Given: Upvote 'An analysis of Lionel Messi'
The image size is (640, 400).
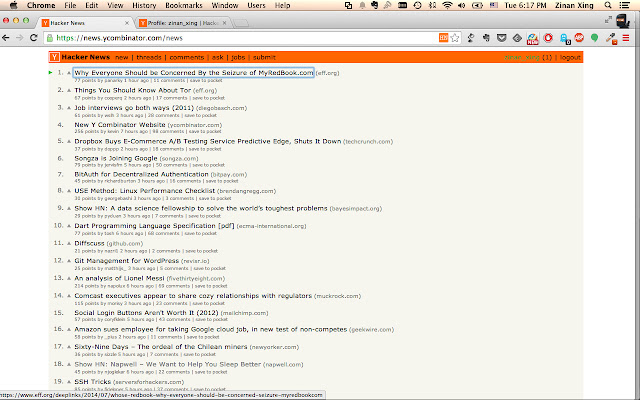Looking at the screenshot, I should [69, 278].
